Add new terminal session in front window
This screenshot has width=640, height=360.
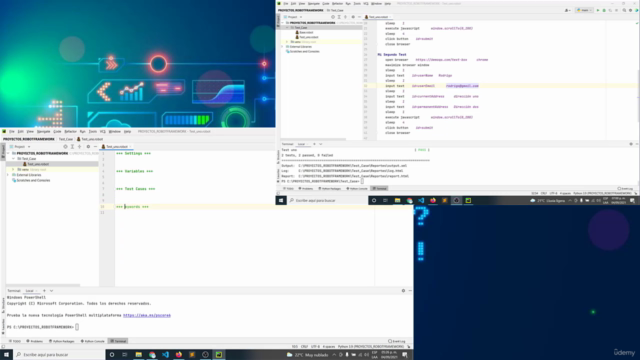click(x=44, y=291)
